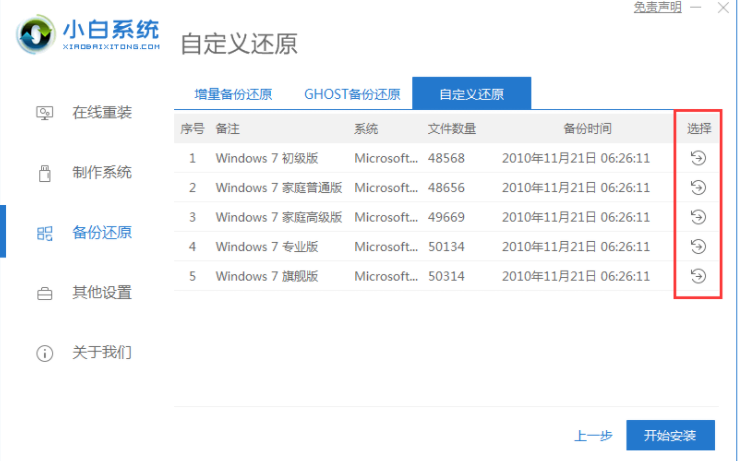
Task: Click the restore icon for Windows 7 家庭高级版
Action: pyautogui.click(x=698, y=217)
